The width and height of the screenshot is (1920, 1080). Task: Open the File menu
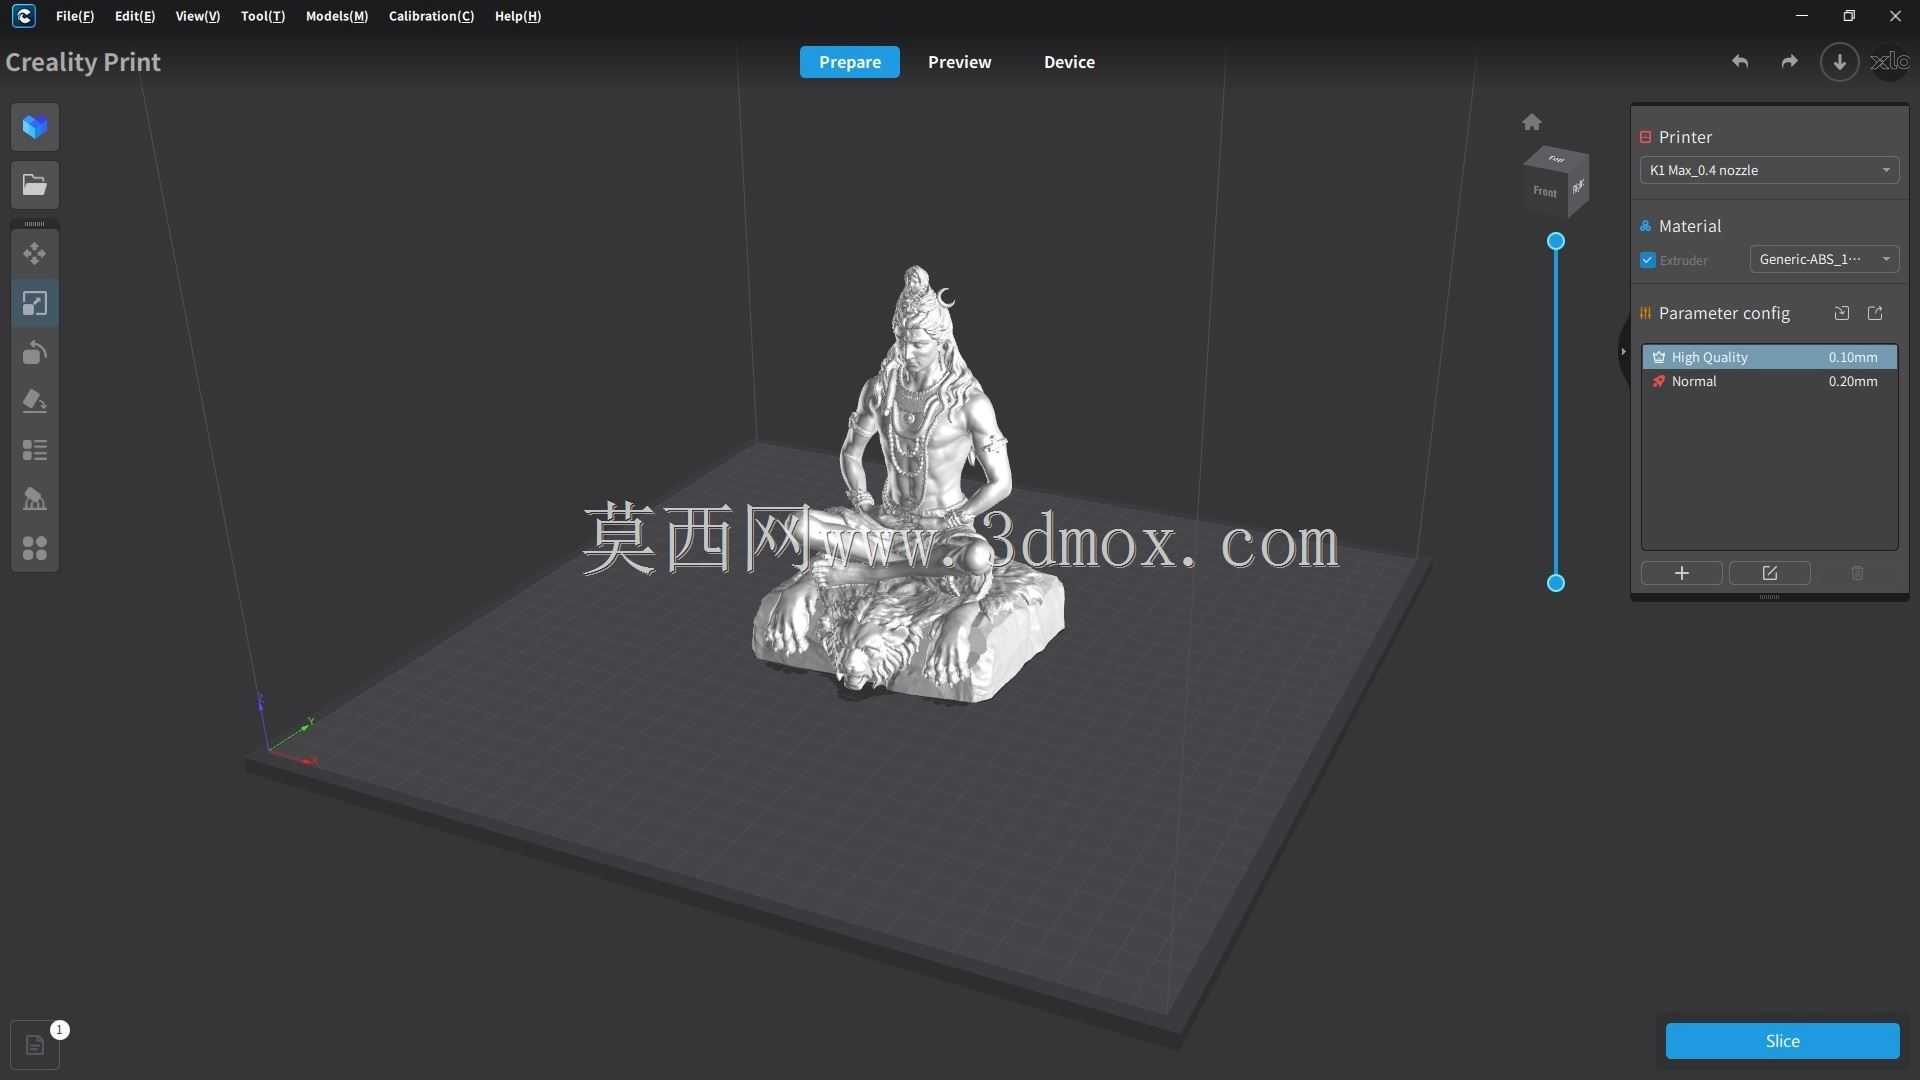tap(75, 16)
